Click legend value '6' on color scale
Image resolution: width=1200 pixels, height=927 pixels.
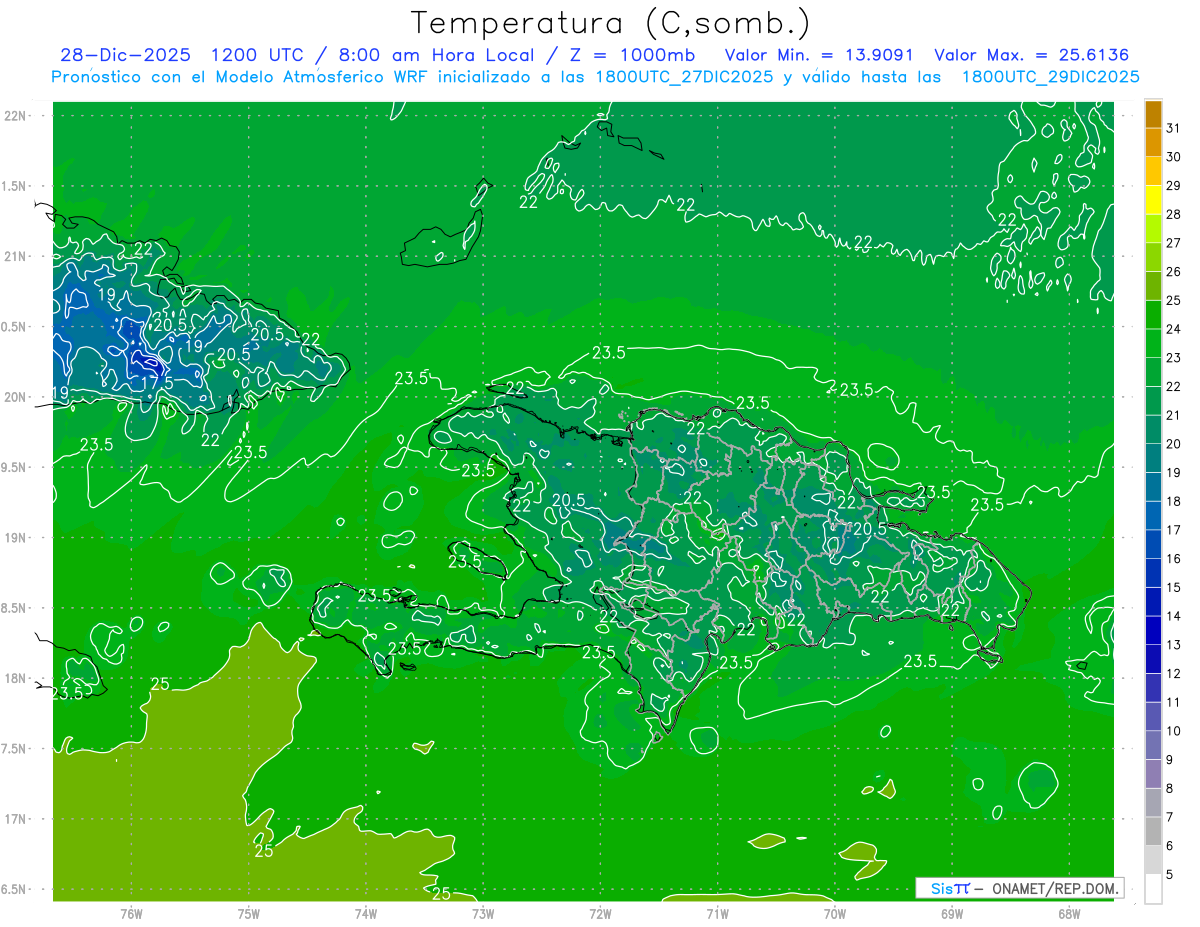coord(1170,846)
